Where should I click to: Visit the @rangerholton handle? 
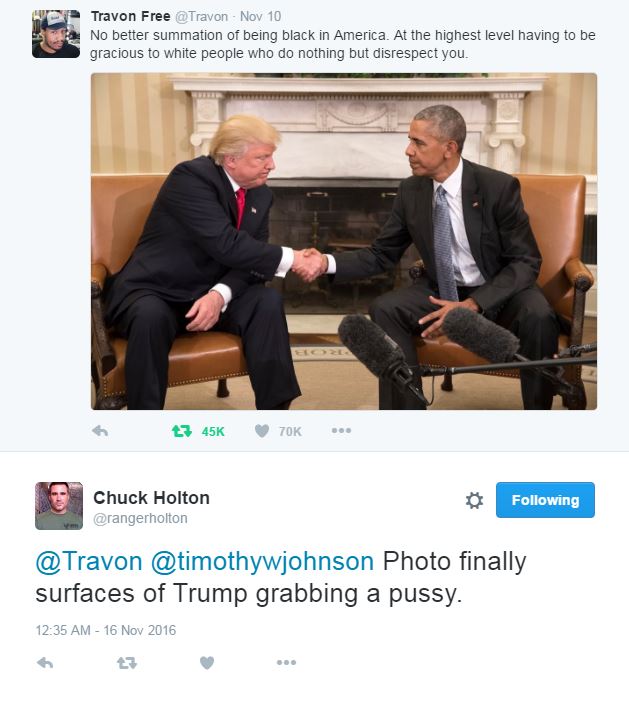[x=140, y=518]
